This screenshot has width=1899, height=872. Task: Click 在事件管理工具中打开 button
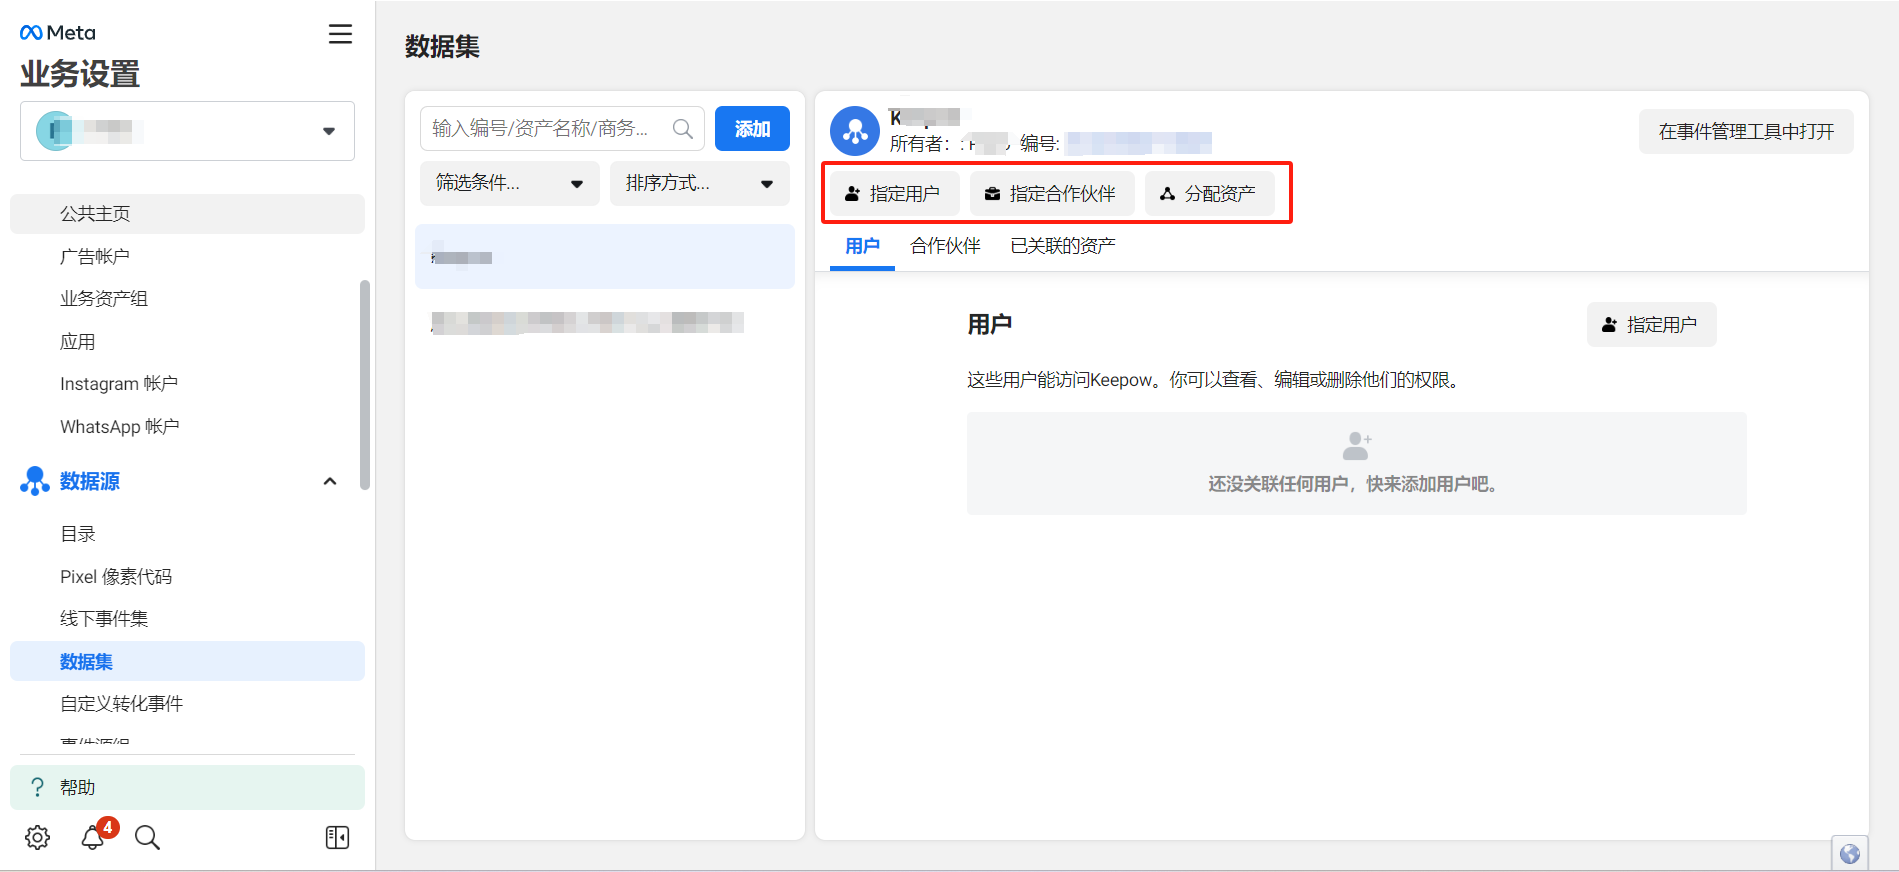pos(1746,132)
